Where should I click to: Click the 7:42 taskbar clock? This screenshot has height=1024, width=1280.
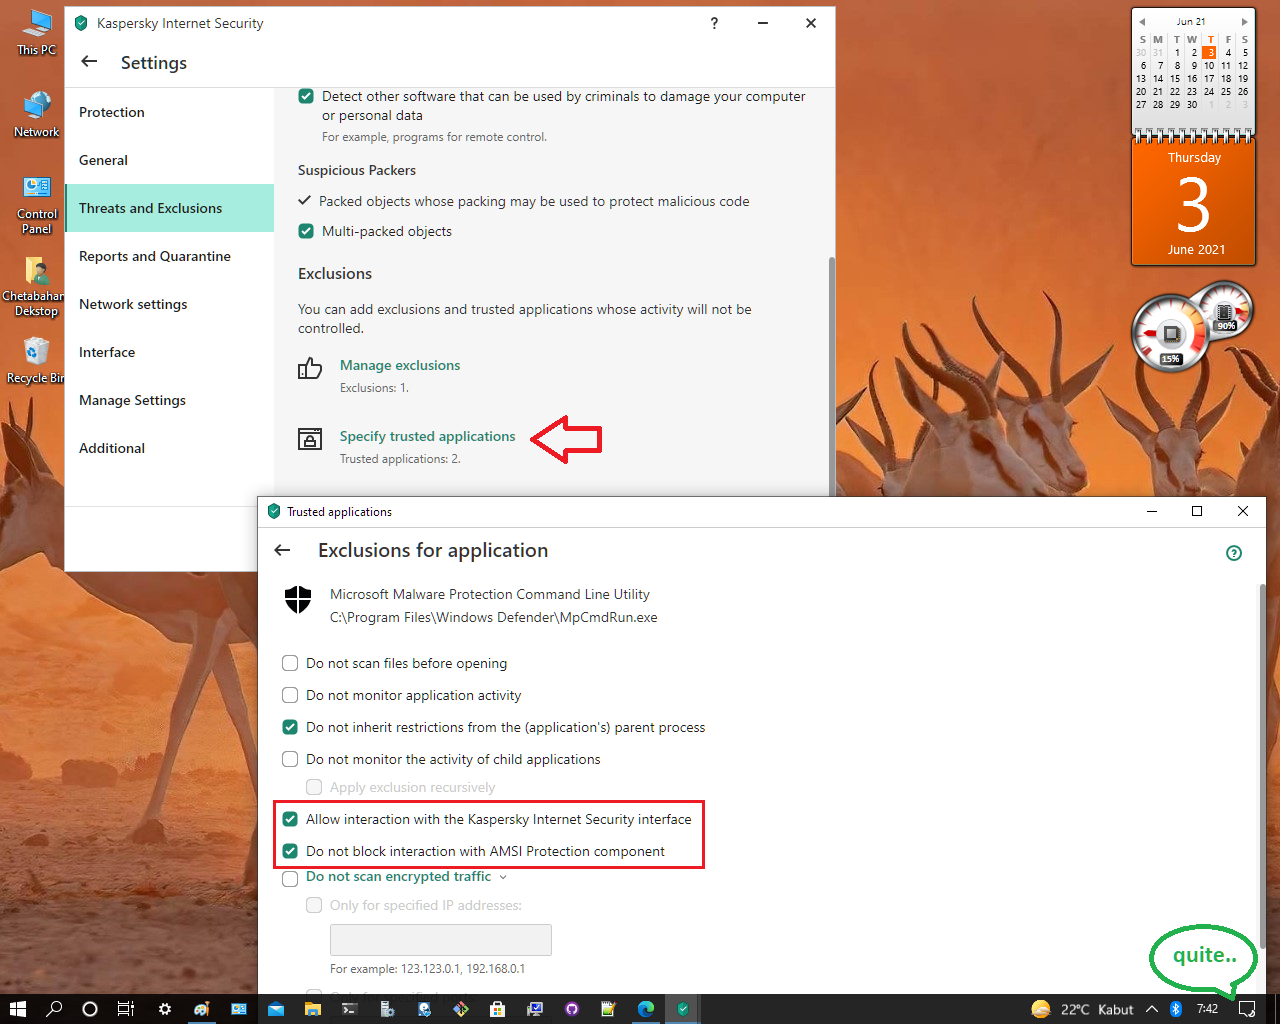point(1207,1009)
